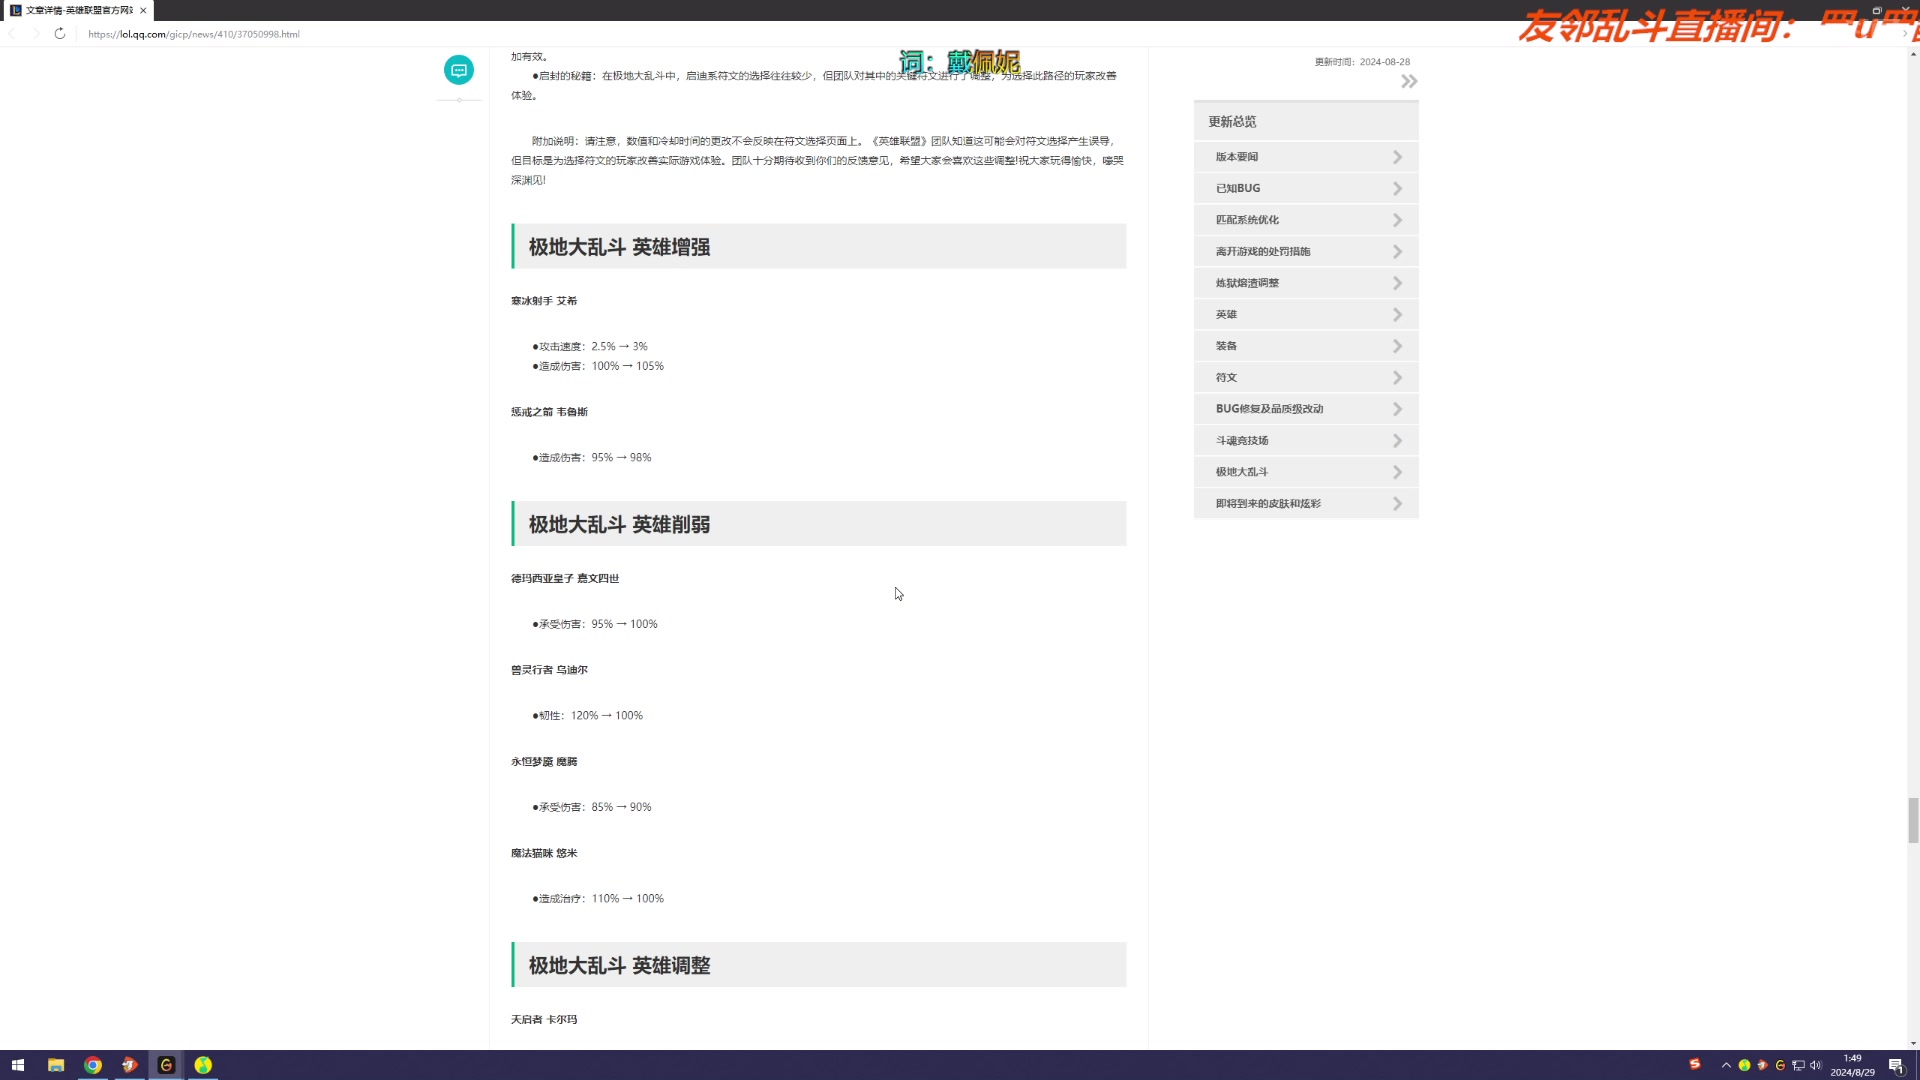
Task: Collapse sidebar with double chevron icon
Action: point(1409,82)
